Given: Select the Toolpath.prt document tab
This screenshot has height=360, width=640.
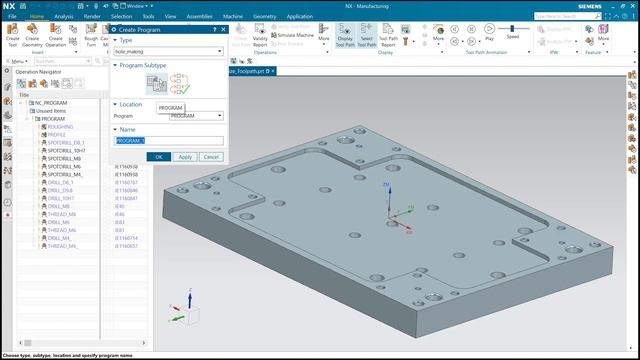Looking at the screenshot, I should (x=251, y=71).
